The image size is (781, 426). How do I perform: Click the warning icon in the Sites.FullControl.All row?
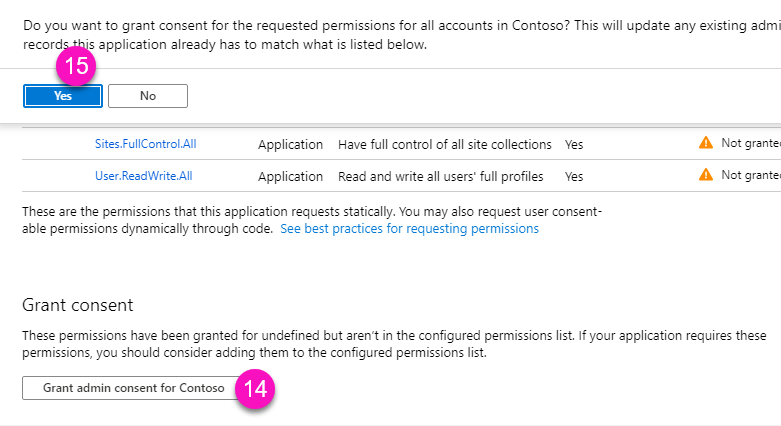point(706,144)
